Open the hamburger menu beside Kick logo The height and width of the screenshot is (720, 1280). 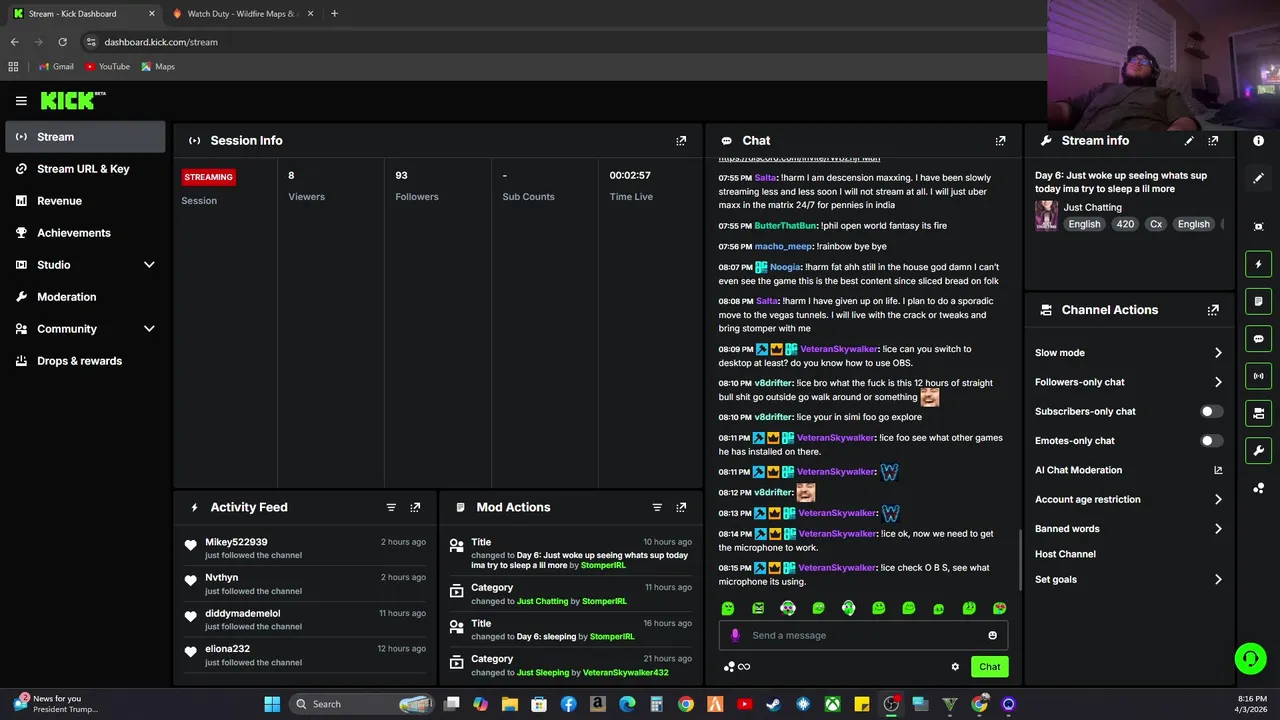pyautogui.click(x=21, y=101)
